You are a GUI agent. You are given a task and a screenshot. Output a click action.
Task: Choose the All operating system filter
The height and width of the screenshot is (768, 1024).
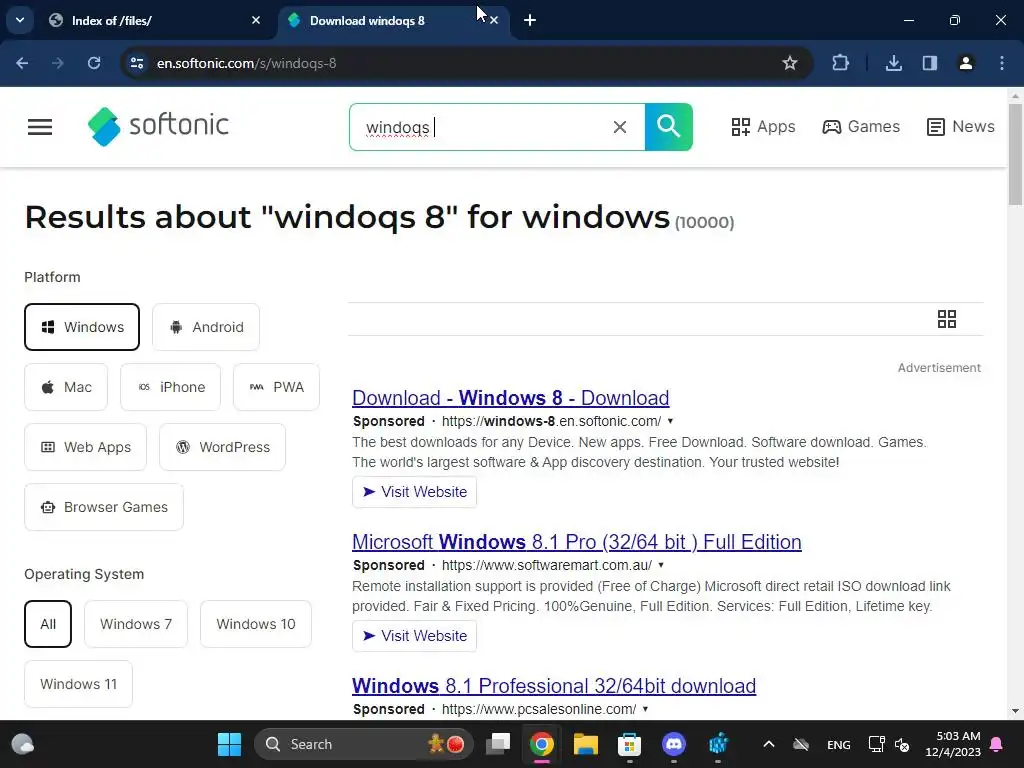(48, 624)
